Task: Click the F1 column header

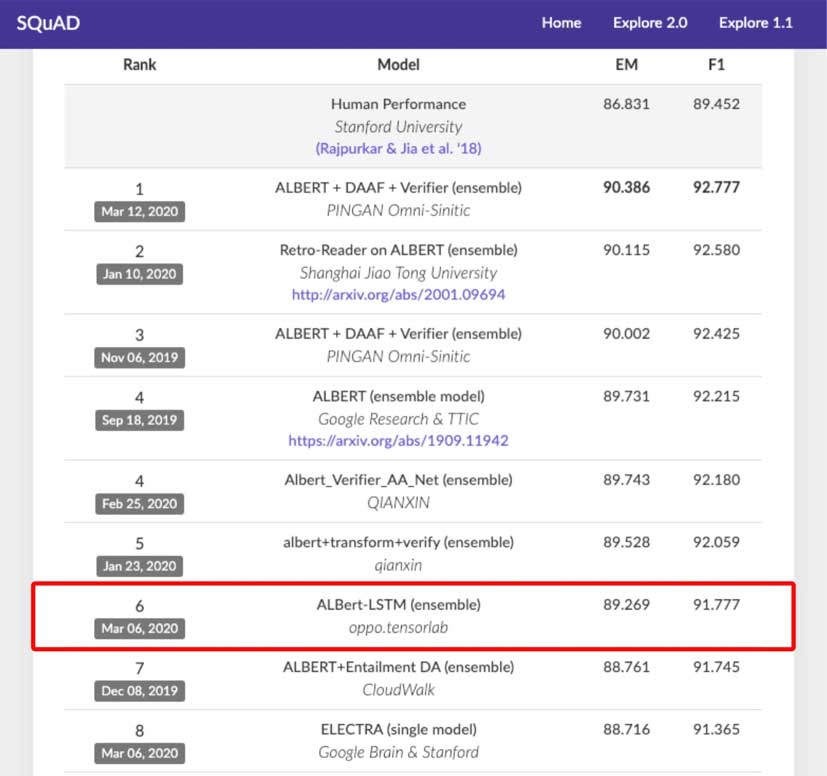Action: [x=715, y=64]
